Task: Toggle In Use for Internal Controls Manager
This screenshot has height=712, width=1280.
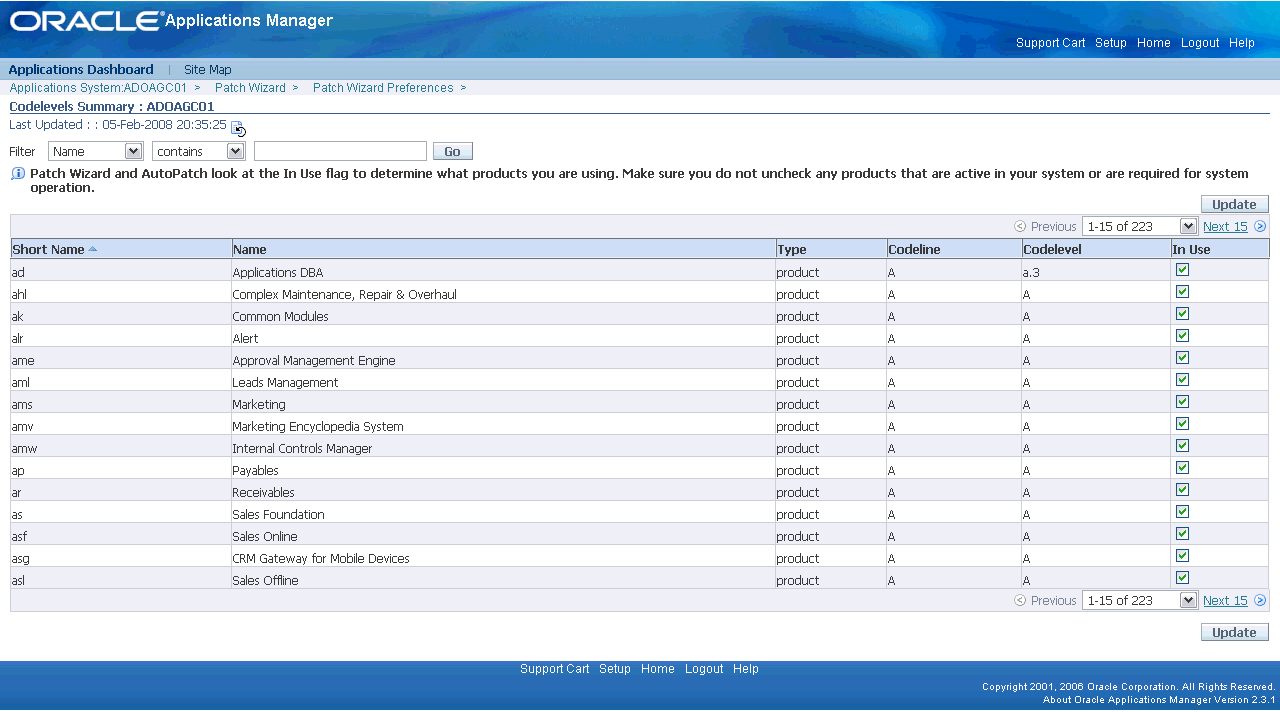Action: pyautogui.click(x=1182, y=446)
